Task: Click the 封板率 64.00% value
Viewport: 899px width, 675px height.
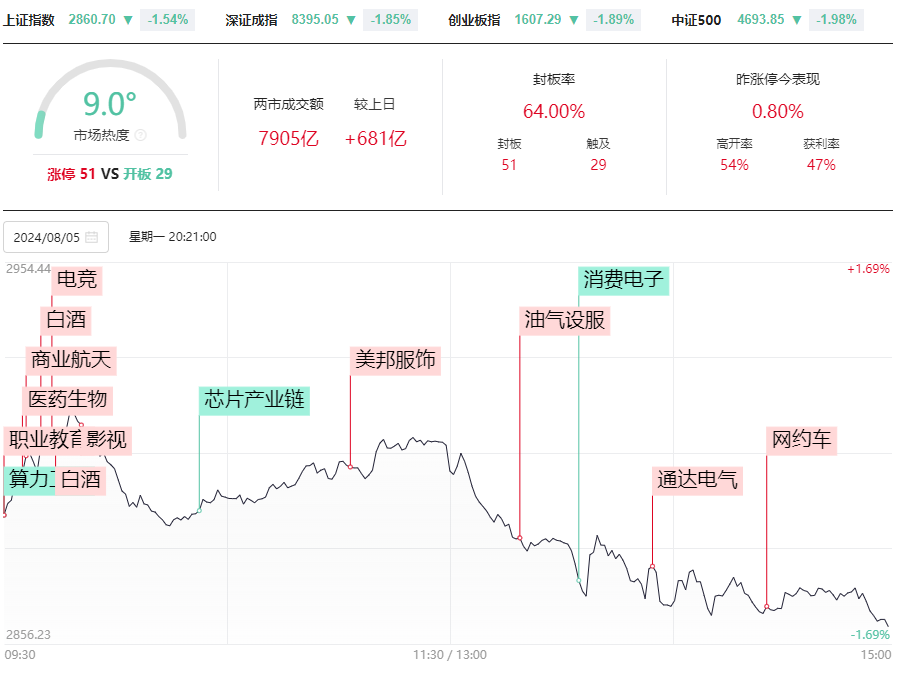Action: pos(554,111)
